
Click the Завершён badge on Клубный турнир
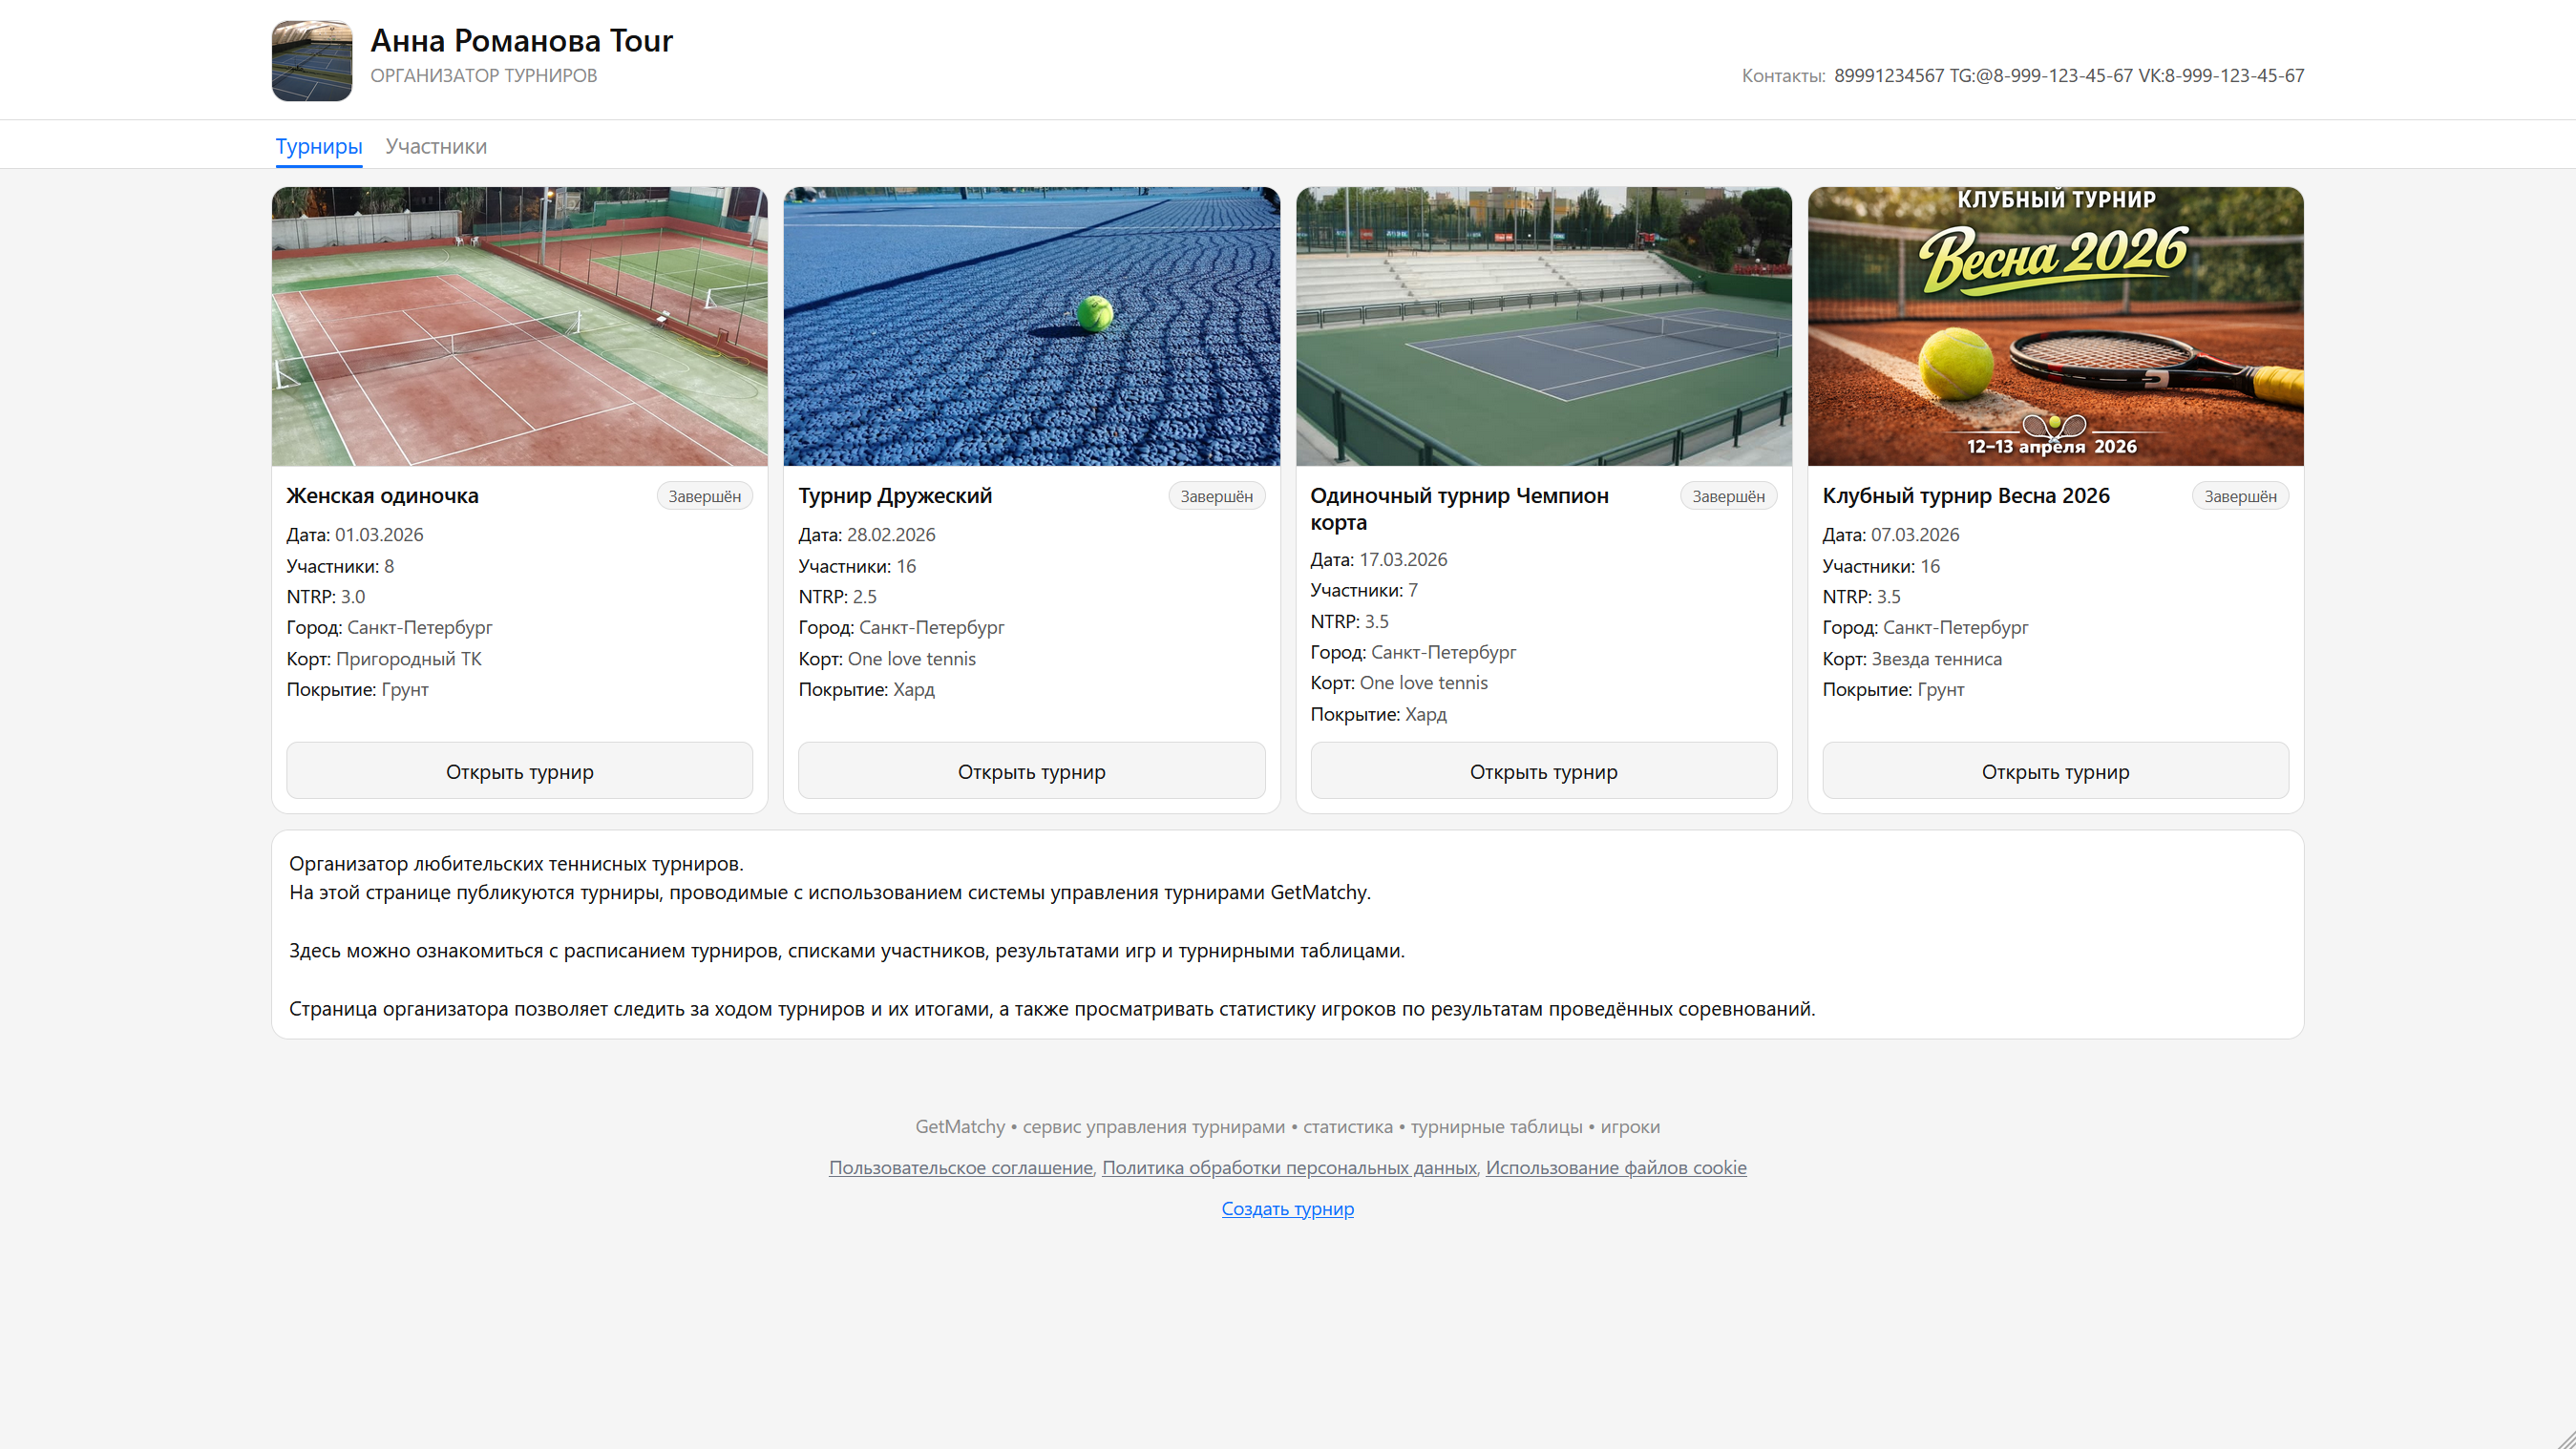pyautogui.click(x=2240, y=496)
